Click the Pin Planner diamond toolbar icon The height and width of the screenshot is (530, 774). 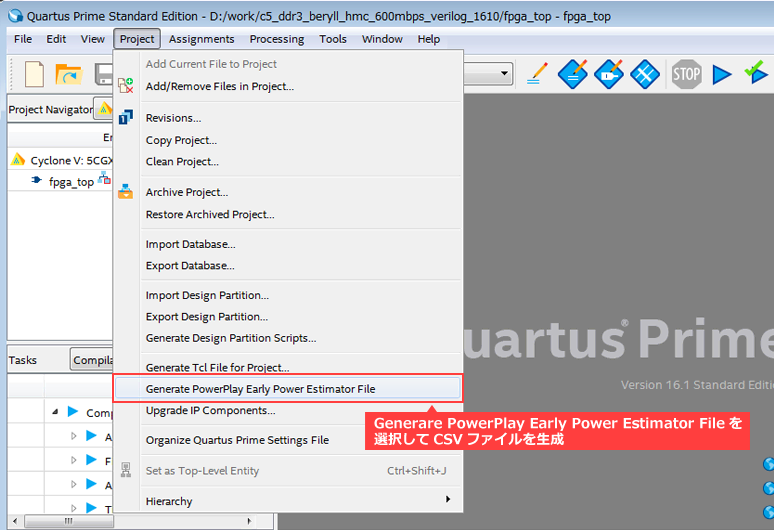[x=609, y=75]
